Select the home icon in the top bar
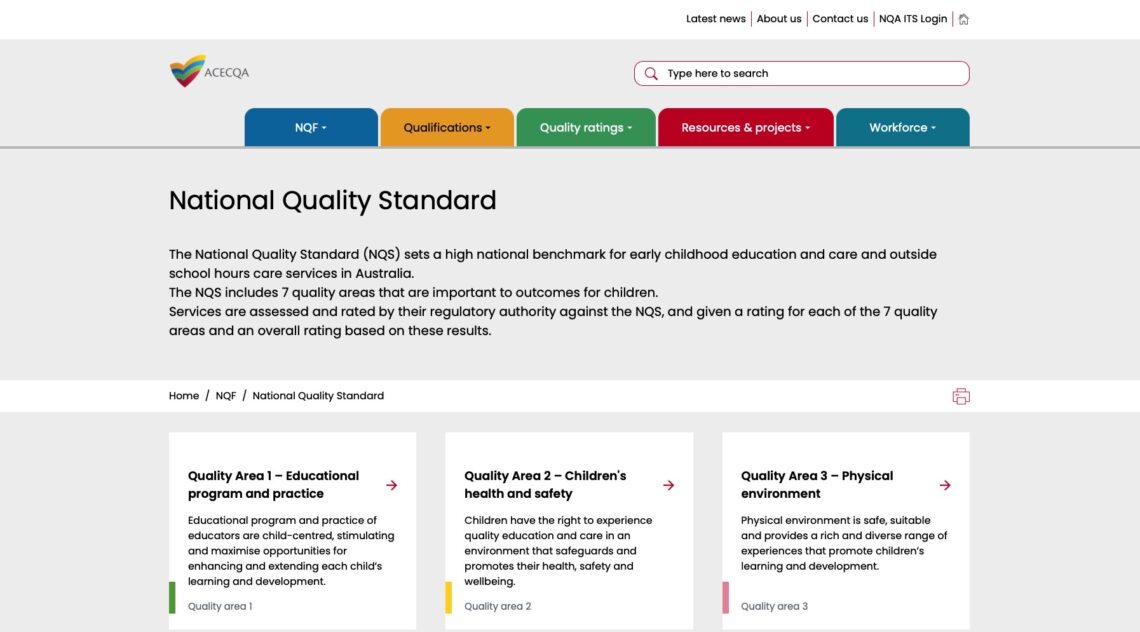 tap(963, 18)
